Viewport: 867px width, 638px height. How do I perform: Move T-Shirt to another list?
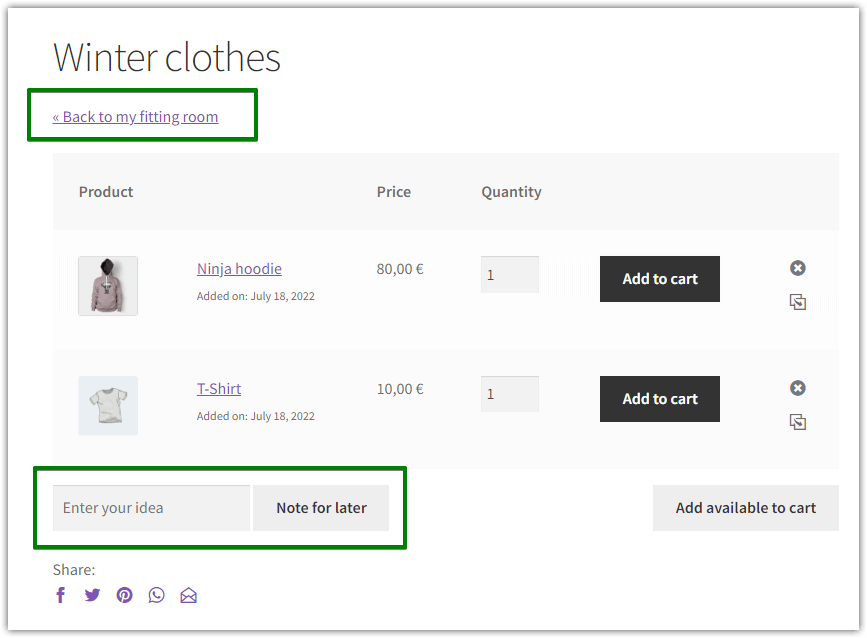tap(797, 422)
